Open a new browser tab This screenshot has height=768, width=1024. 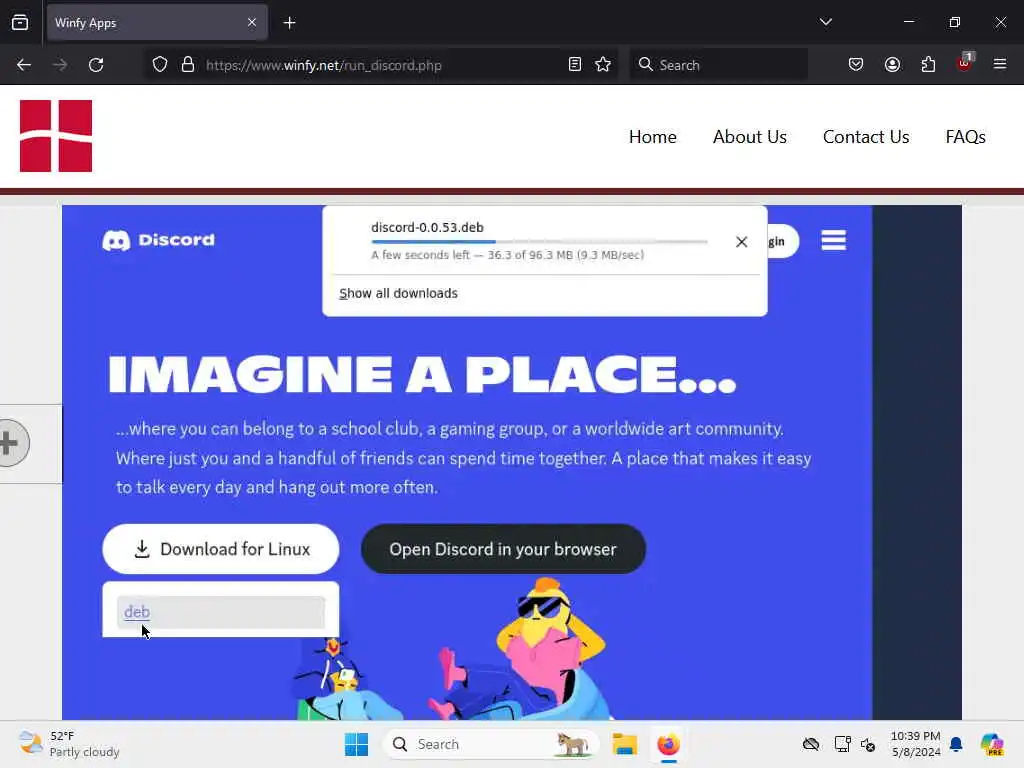pos(289,23)
